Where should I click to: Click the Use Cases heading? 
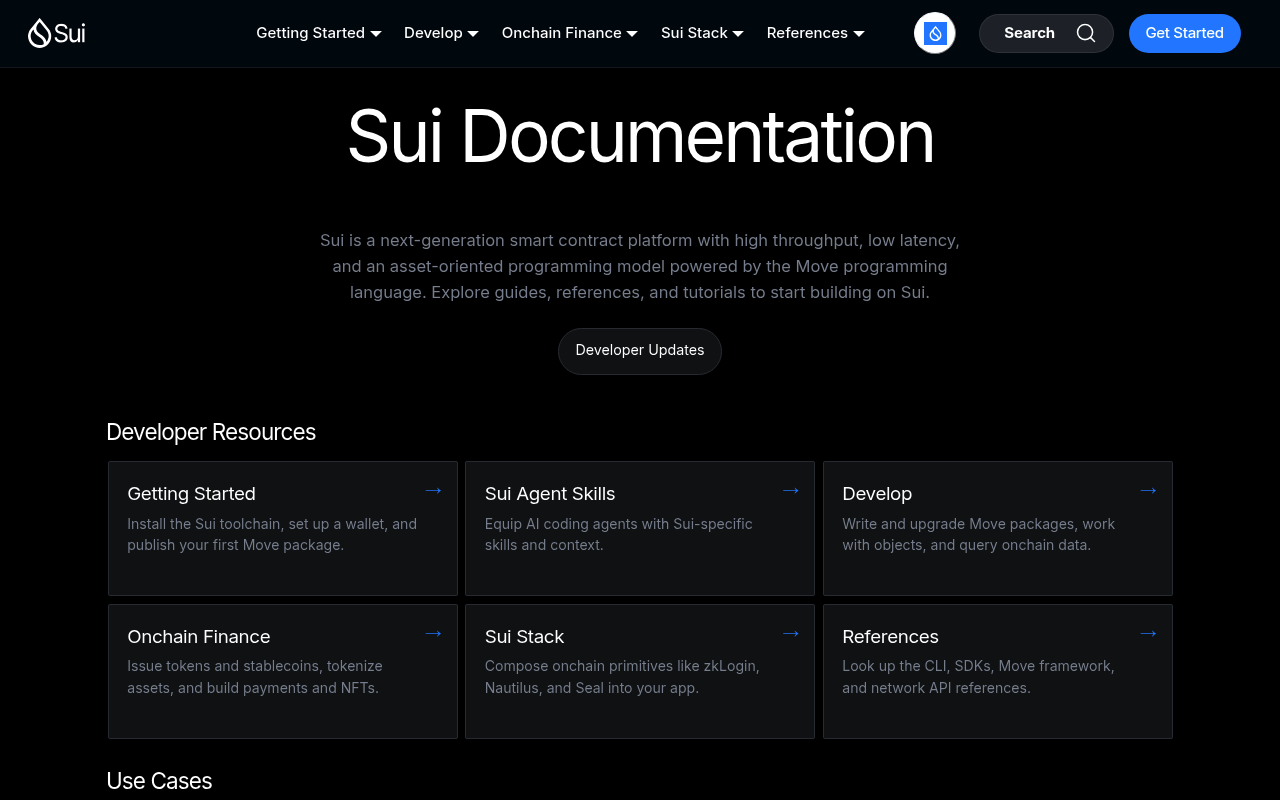tap(159, 781)
